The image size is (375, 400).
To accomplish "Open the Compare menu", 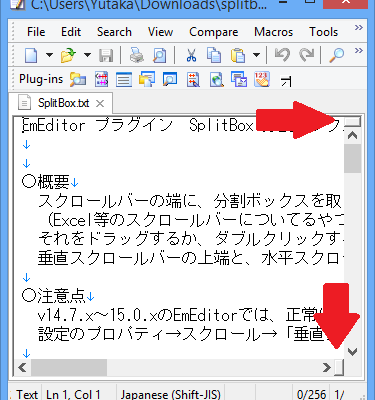I will (x=214, y=32).
